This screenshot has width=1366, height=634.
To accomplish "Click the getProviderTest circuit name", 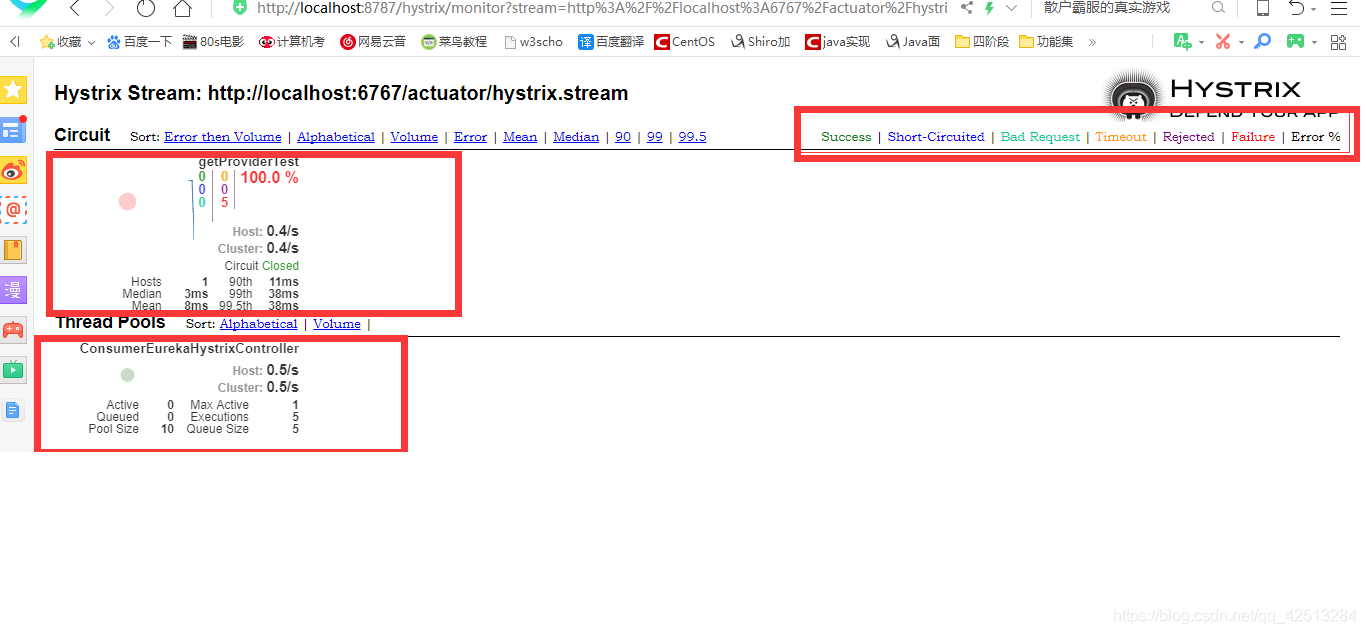I will pyautogui.click(x=249, y=162).
